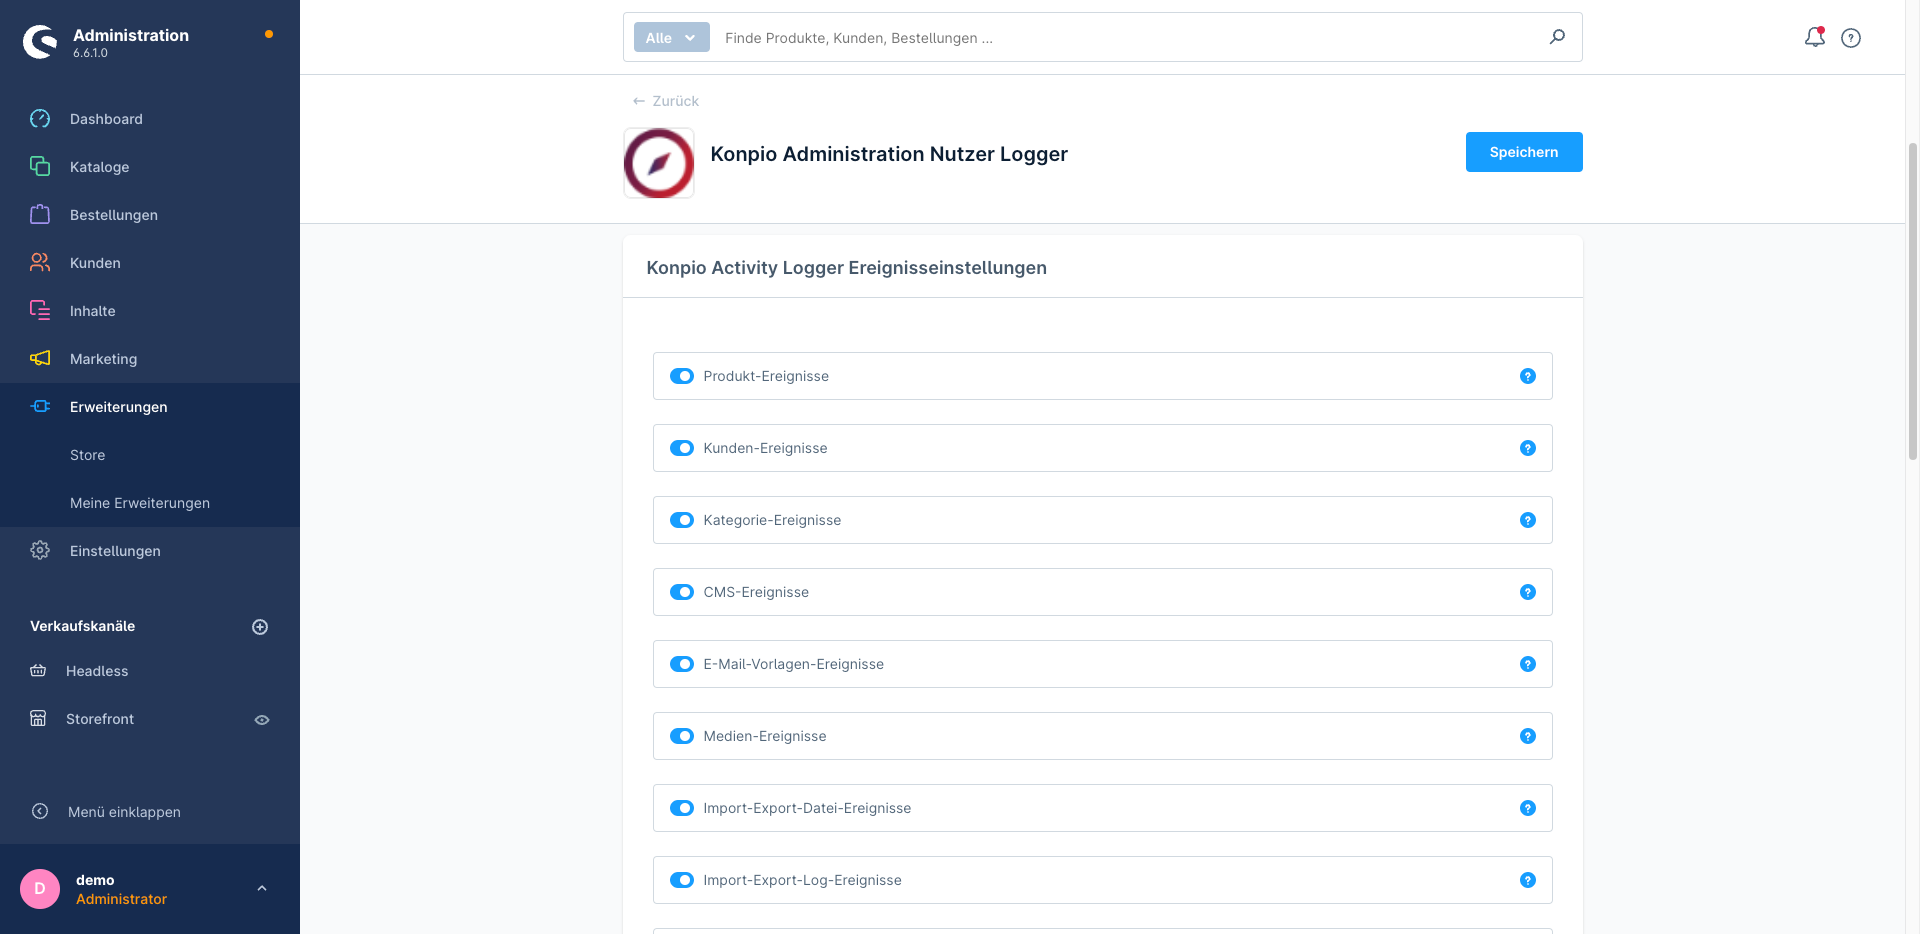Click the Speichern button
The height and width of the screenshot is (934, 1920).
(1524, 152)
